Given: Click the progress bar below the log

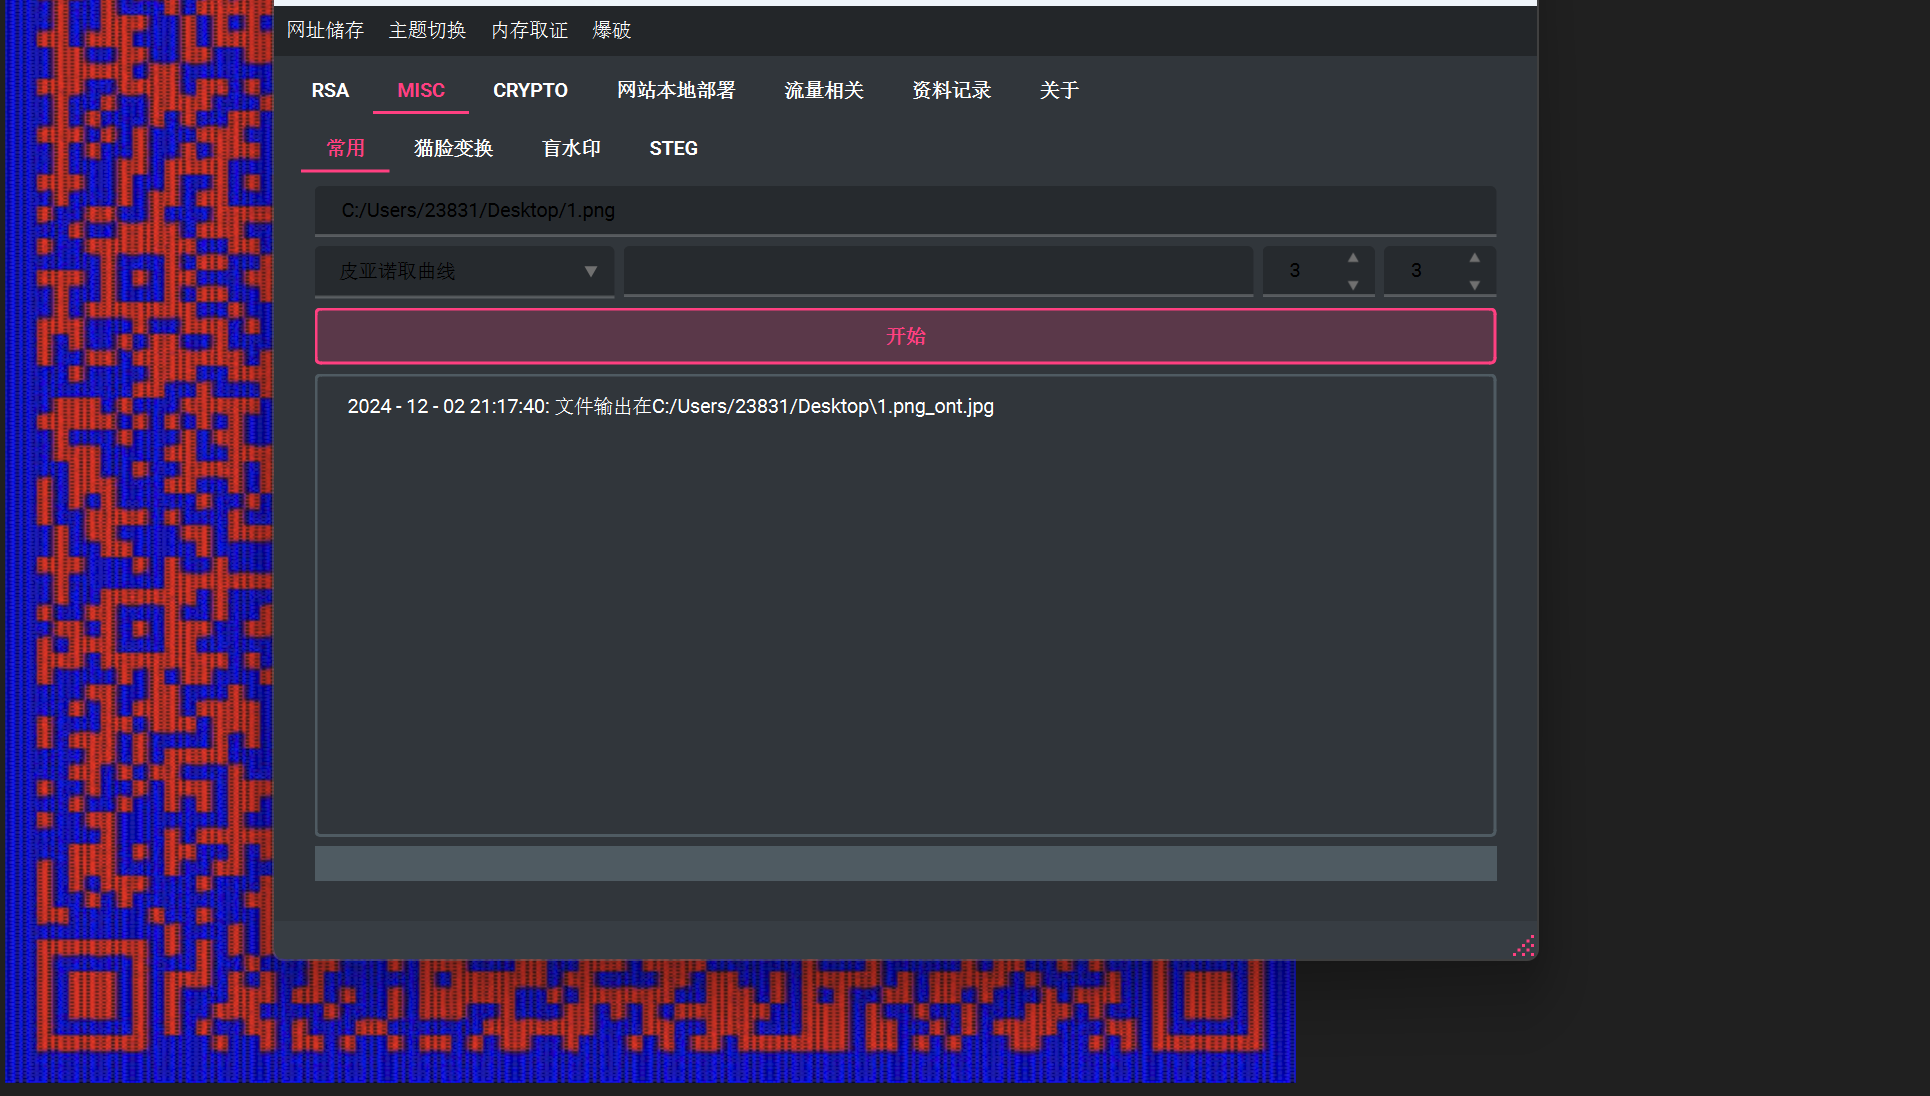Looking at the screenshot, I should coord(905,864).
